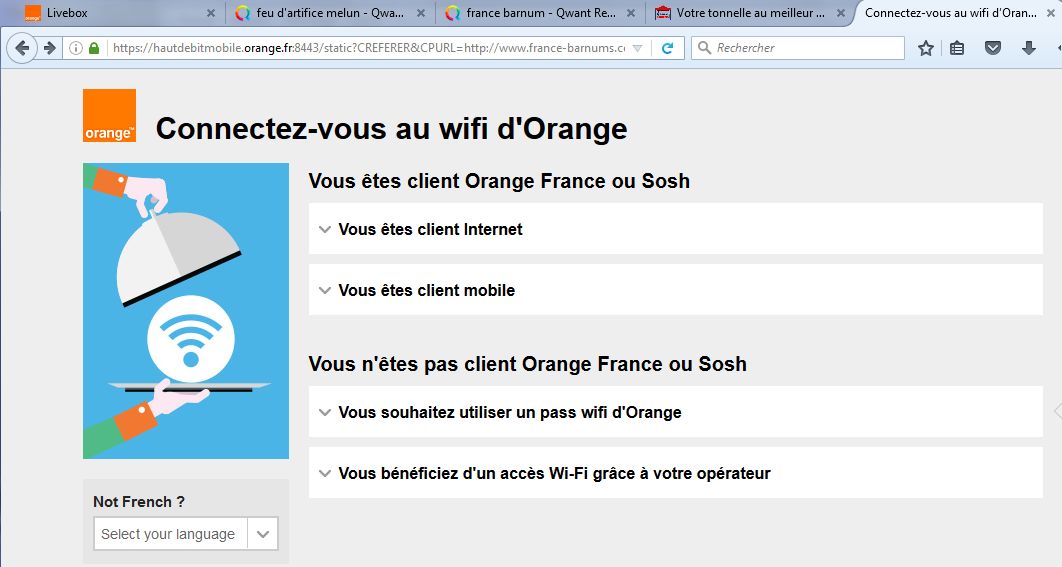Click the browser Forward arrow button
The height and width of the screenshot is (567, 1062).
49,48
